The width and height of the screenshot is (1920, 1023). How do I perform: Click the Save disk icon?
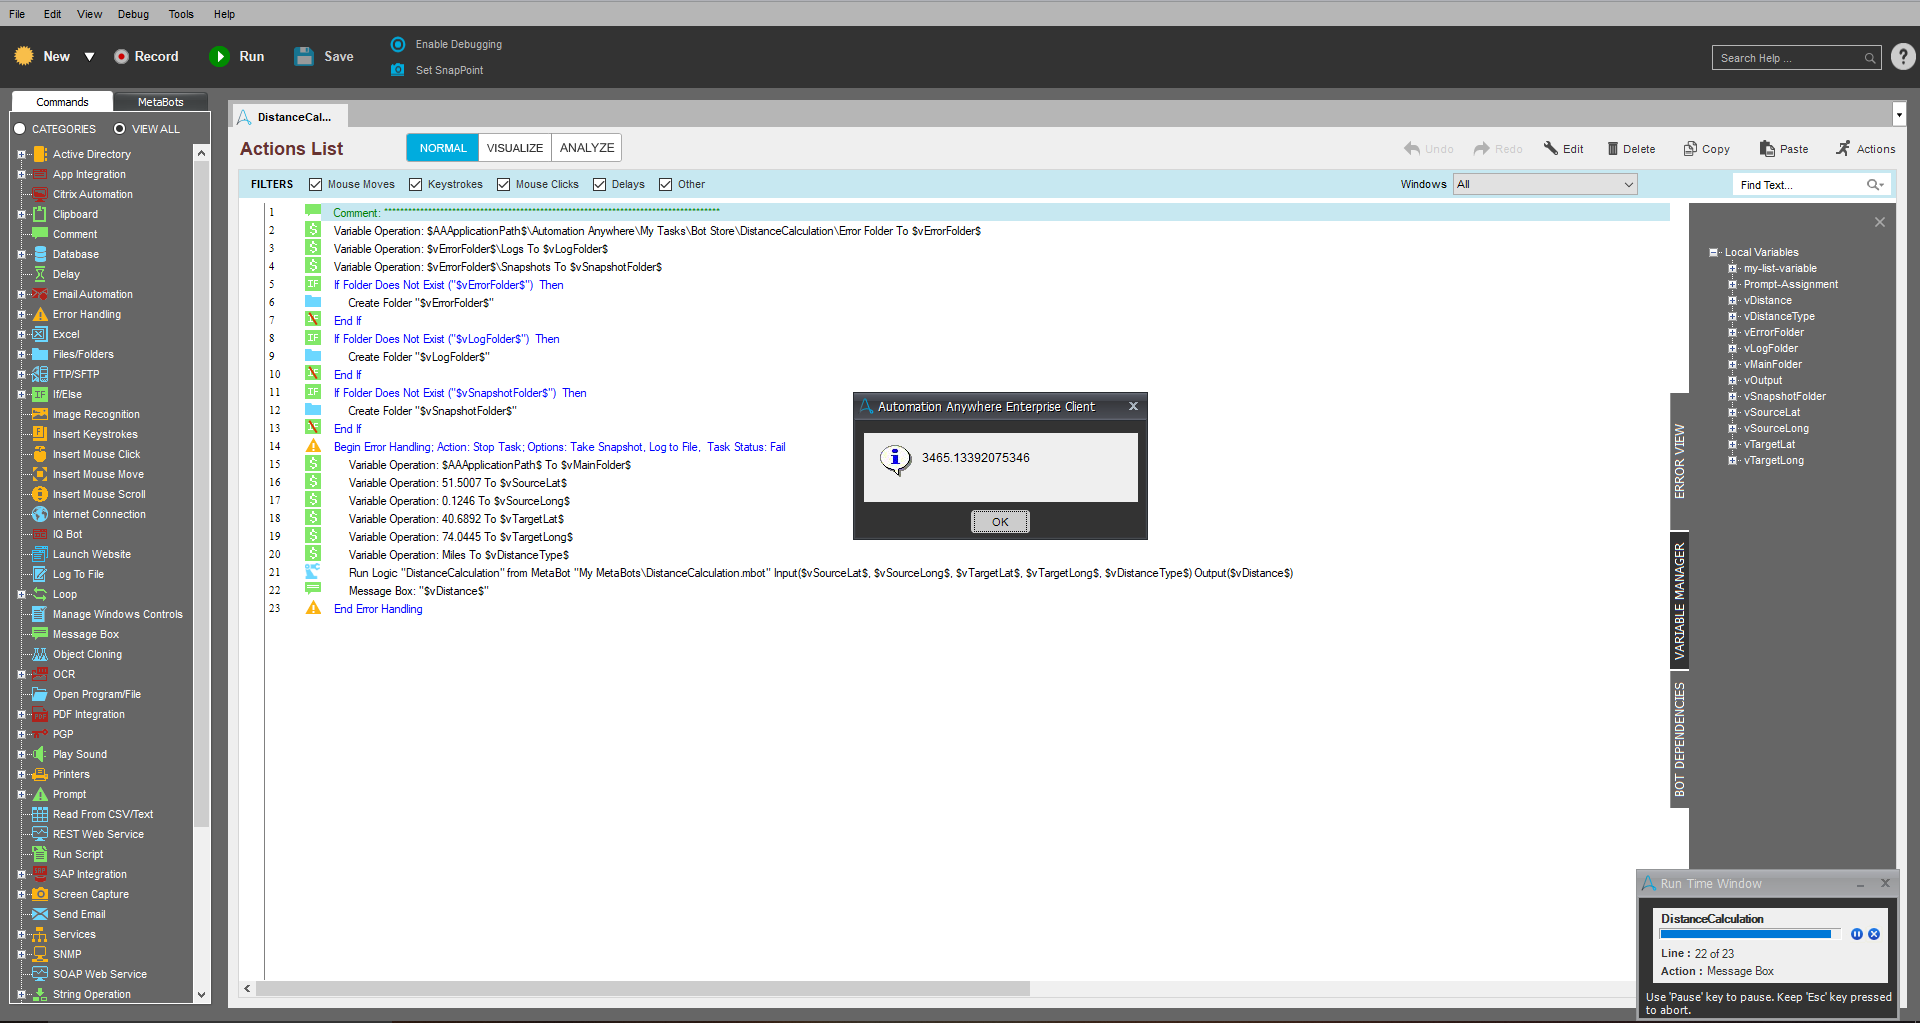coord(304,57)
